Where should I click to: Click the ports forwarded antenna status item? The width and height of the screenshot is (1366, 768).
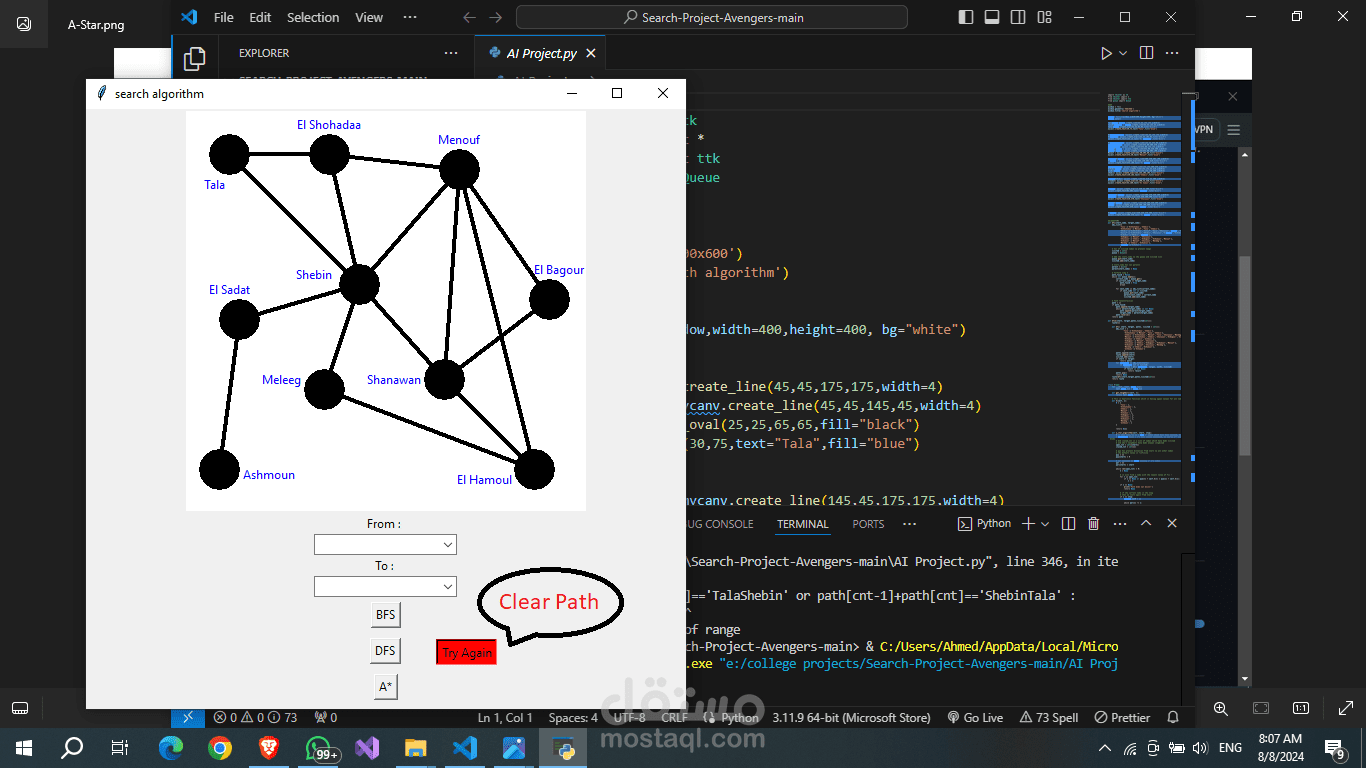tap(326, 717)
